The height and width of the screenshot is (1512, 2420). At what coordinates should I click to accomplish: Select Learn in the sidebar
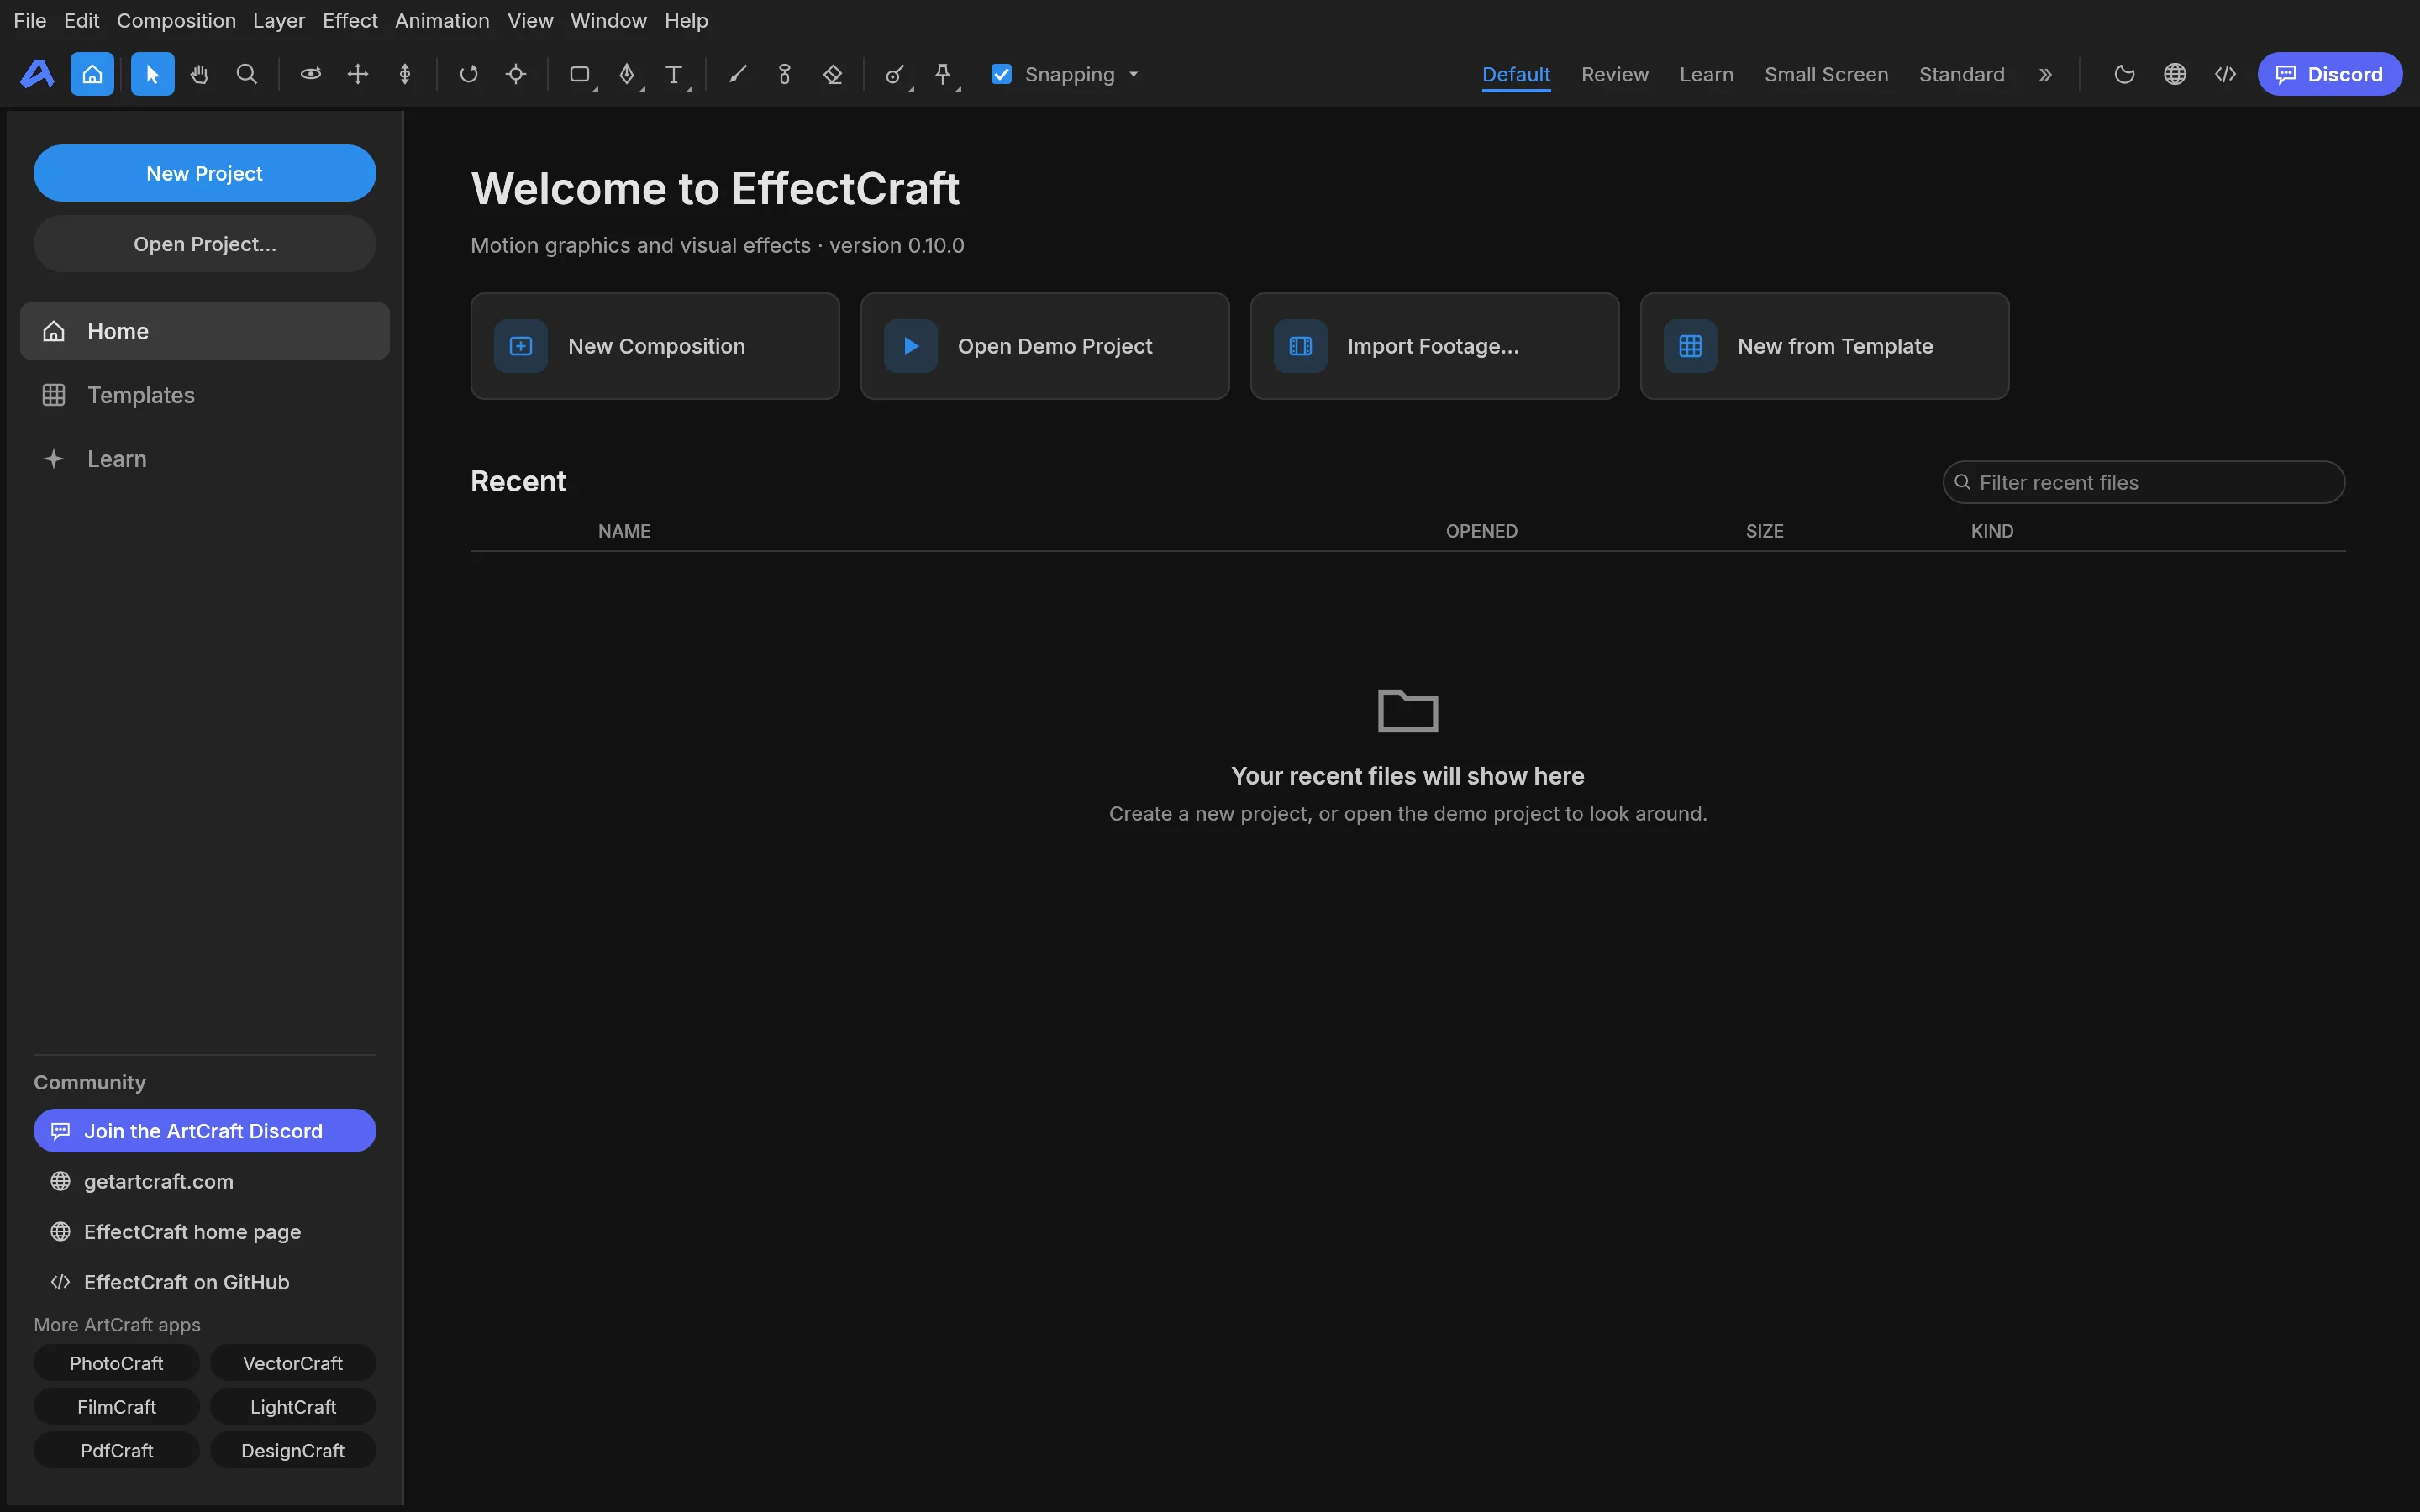click(x=205, y=459)
